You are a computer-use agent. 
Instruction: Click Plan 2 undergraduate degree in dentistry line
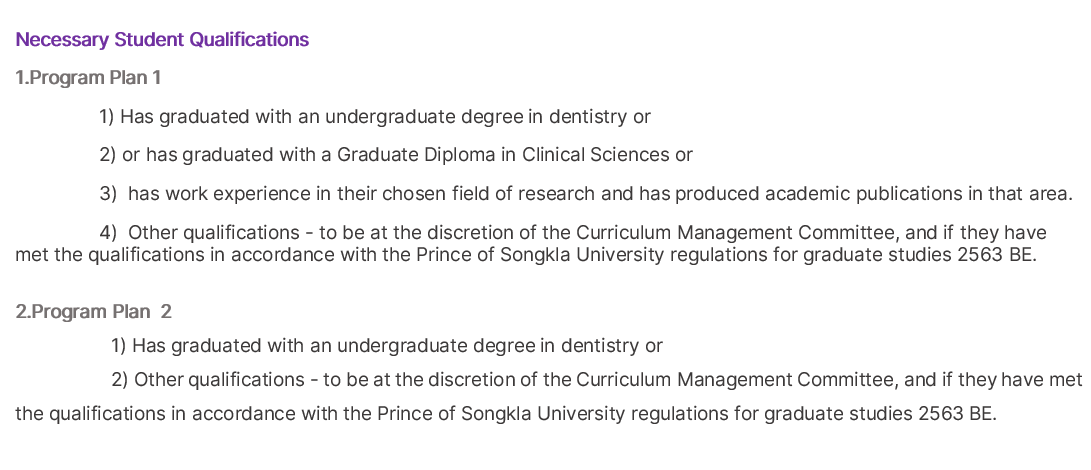[387, 345]
